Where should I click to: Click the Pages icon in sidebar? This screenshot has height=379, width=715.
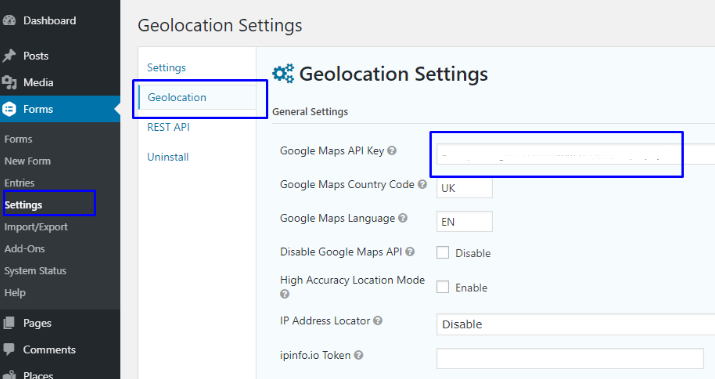[x=9, y=323]
